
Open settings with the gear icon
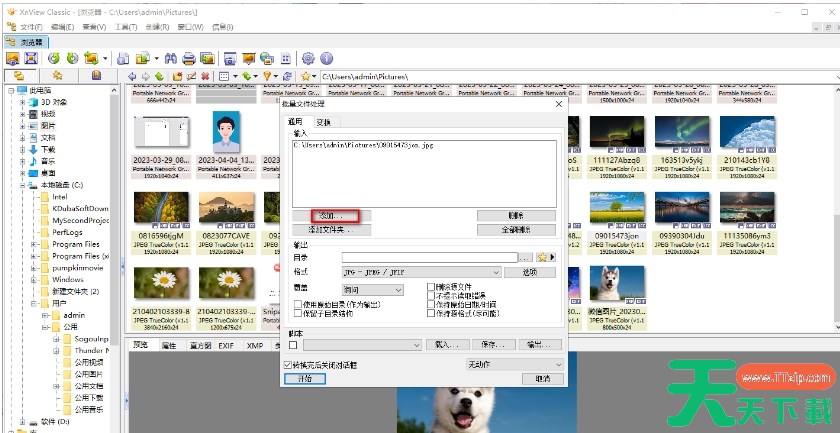click(308, 58)
